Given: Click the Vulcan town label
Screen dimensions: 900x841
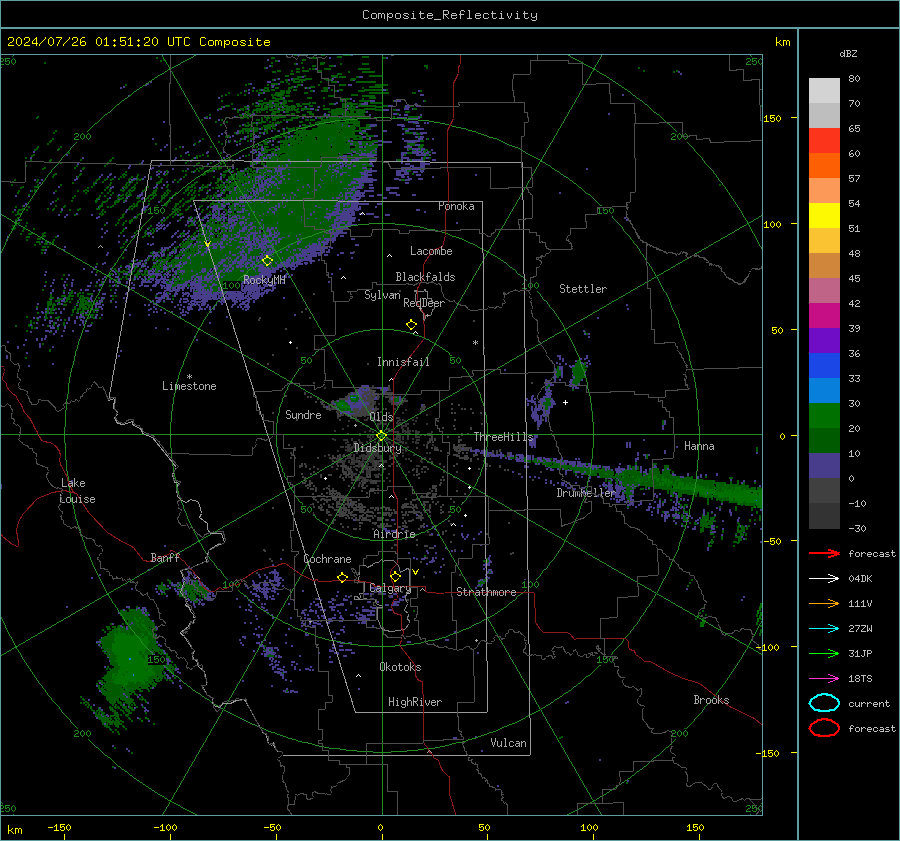Looking at the screenshot, I should coord(508,743).
